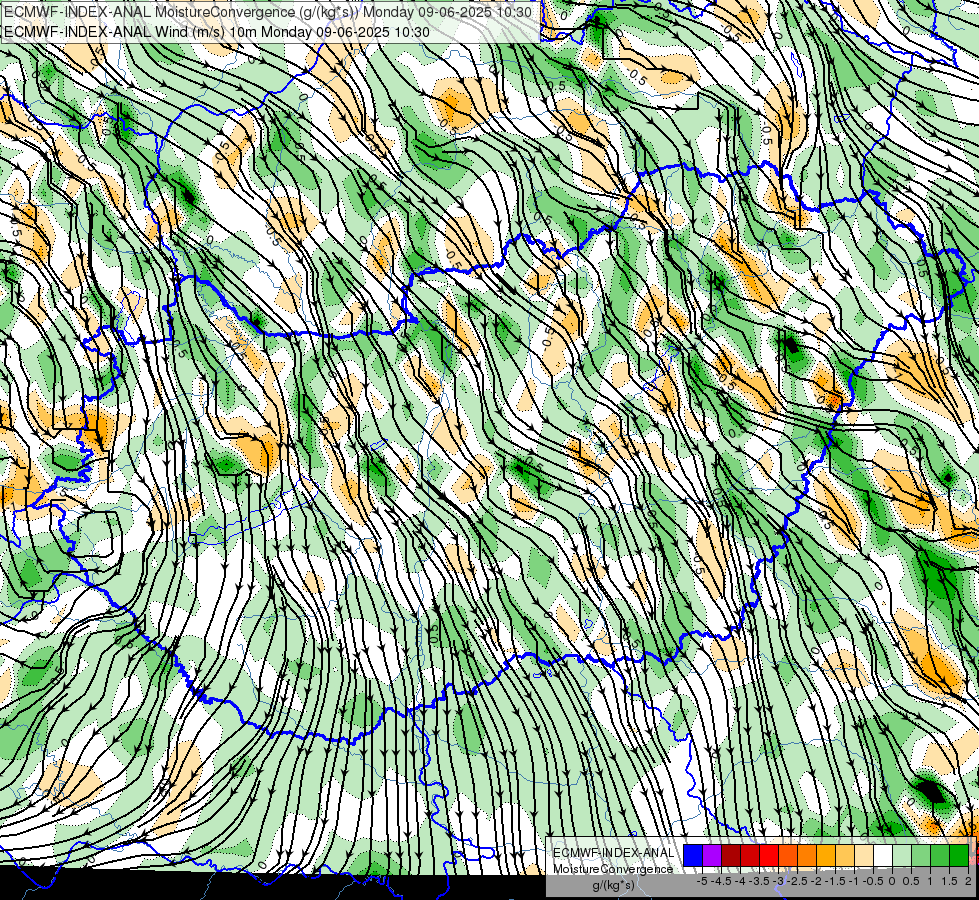Screen dimensions: 979x900
Task: Click the -2.5 tick label on legend
Action: click(x=797, y=881)
